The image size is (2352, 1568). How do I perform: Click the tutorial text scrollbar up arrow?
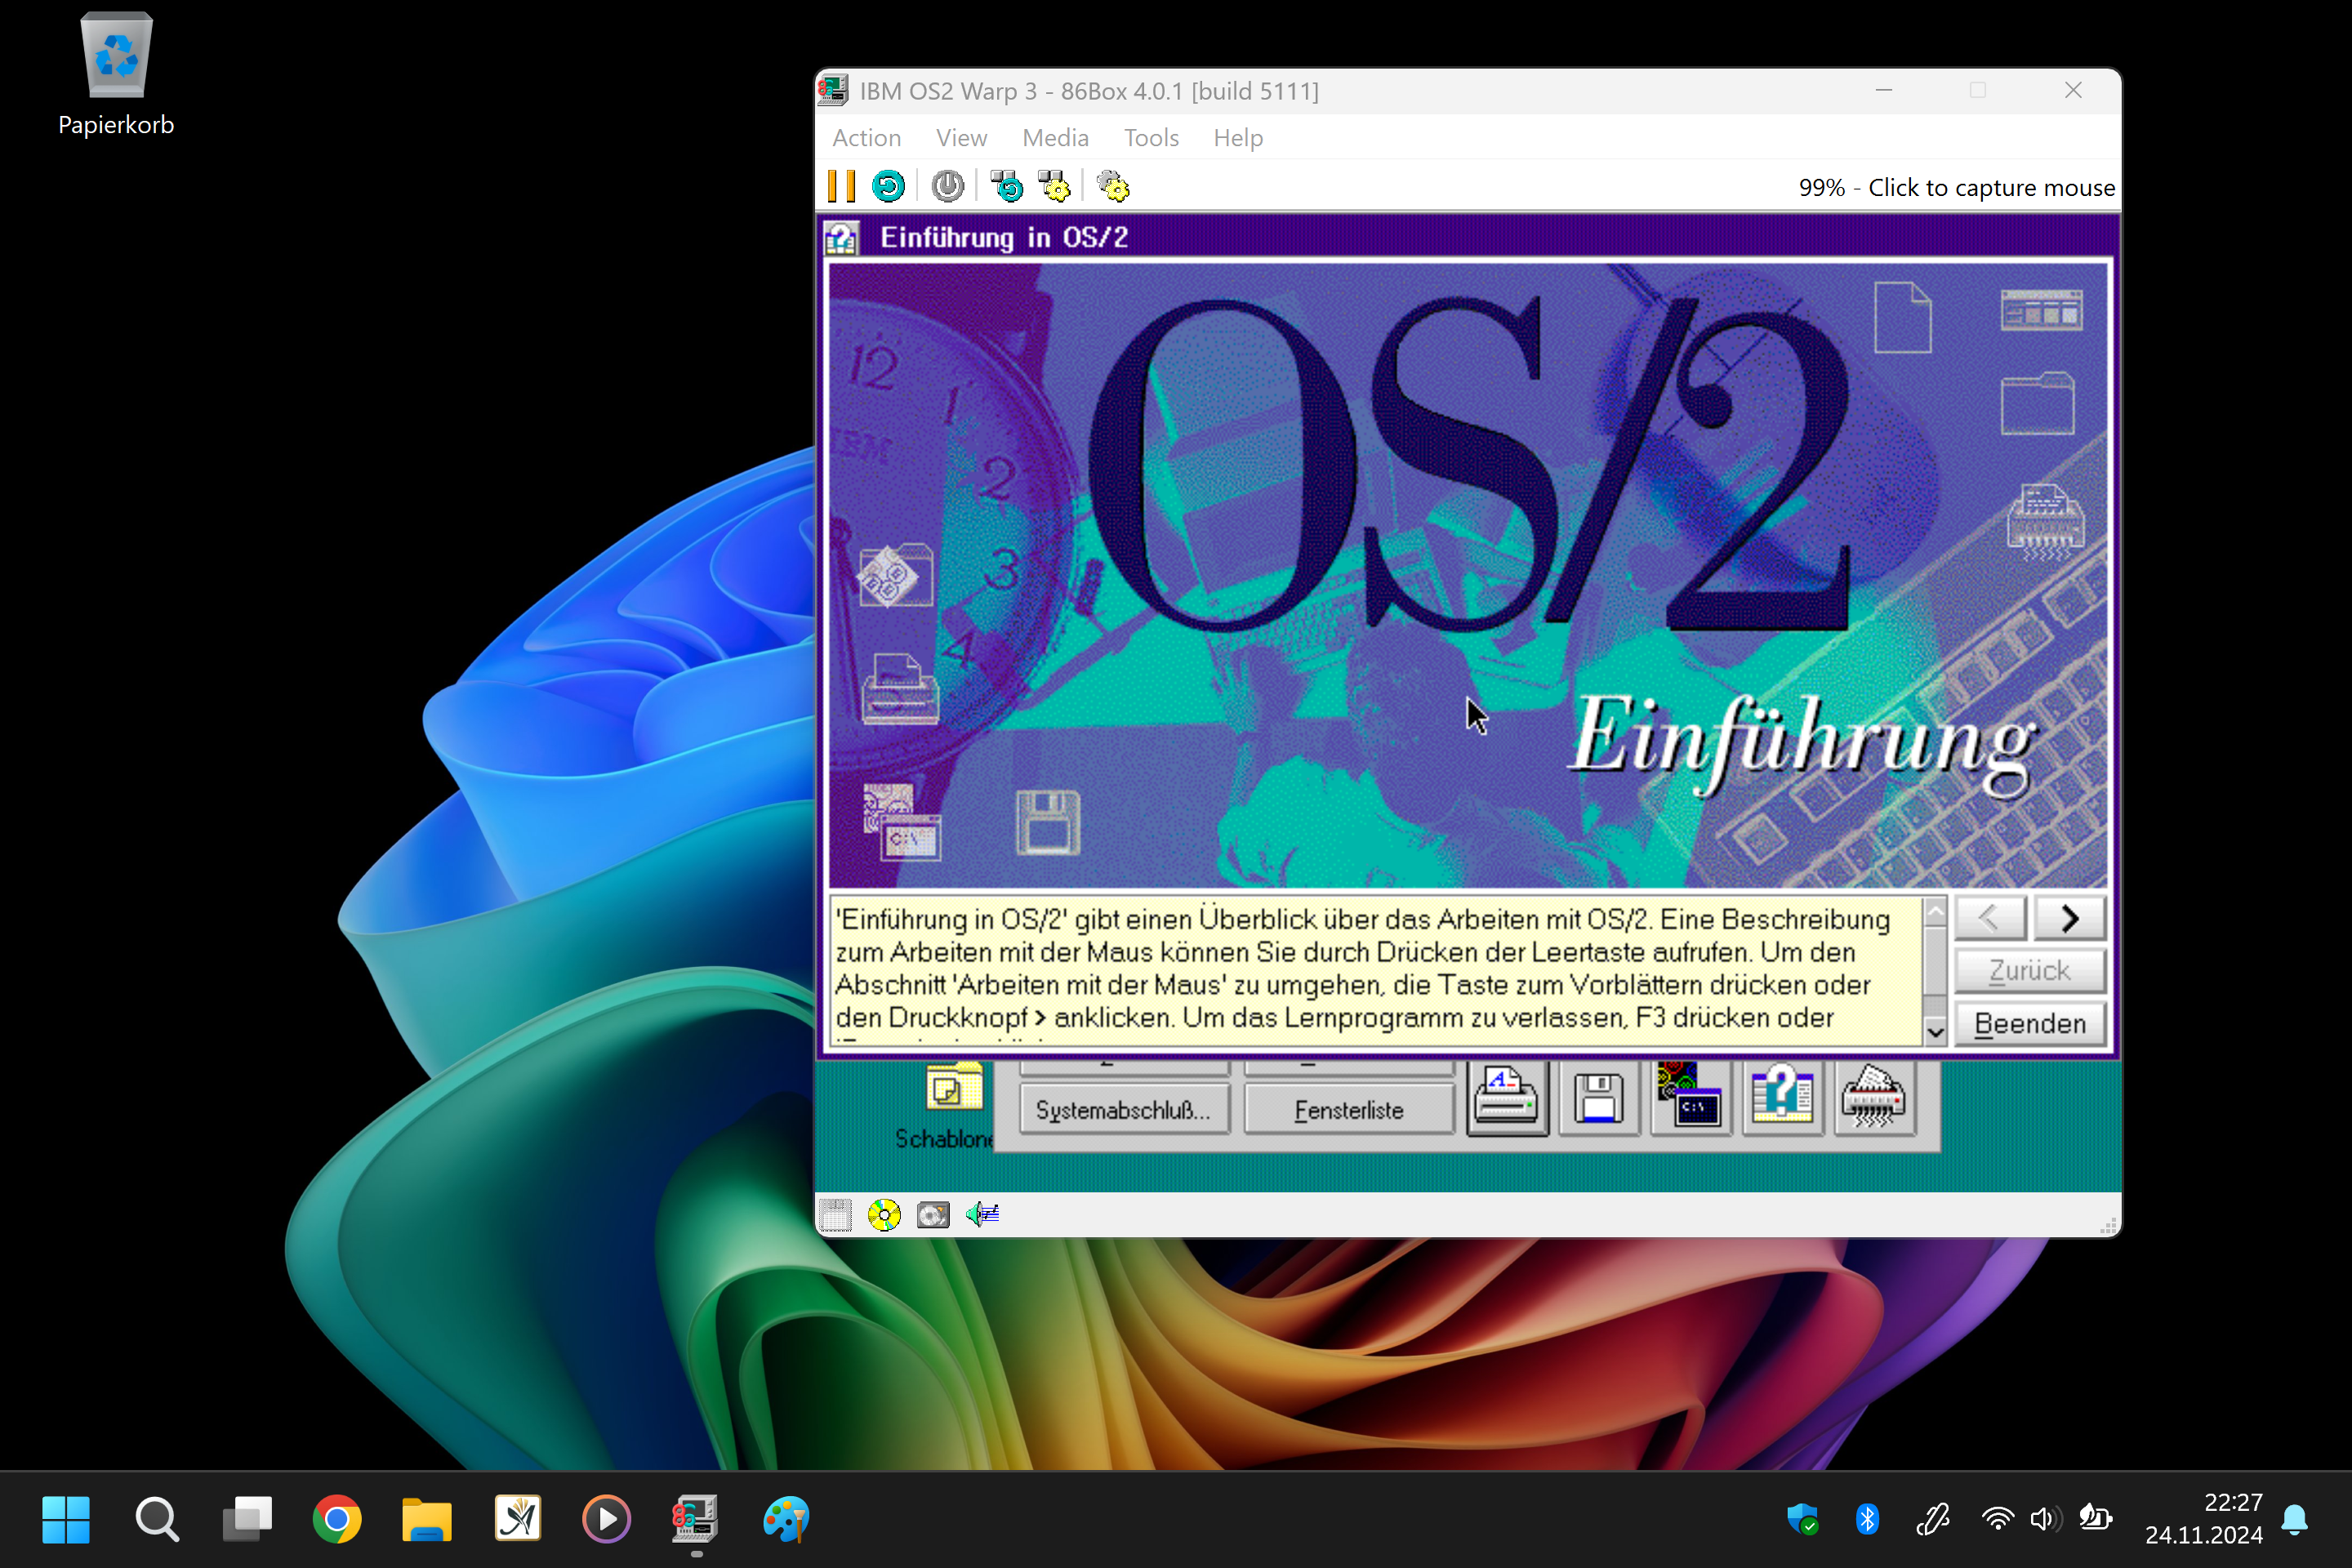tap(1935, 911)
